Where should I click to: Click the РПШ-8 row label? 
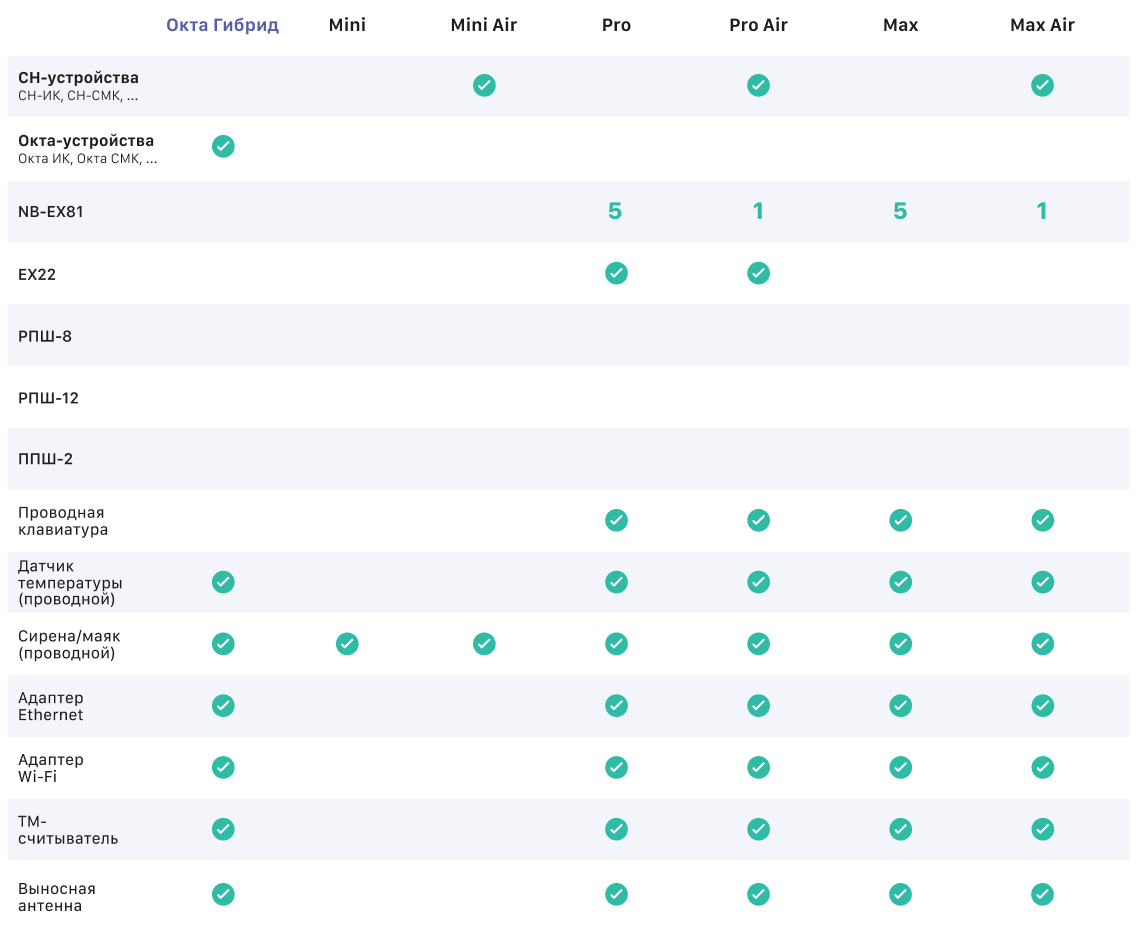(45, 336)
